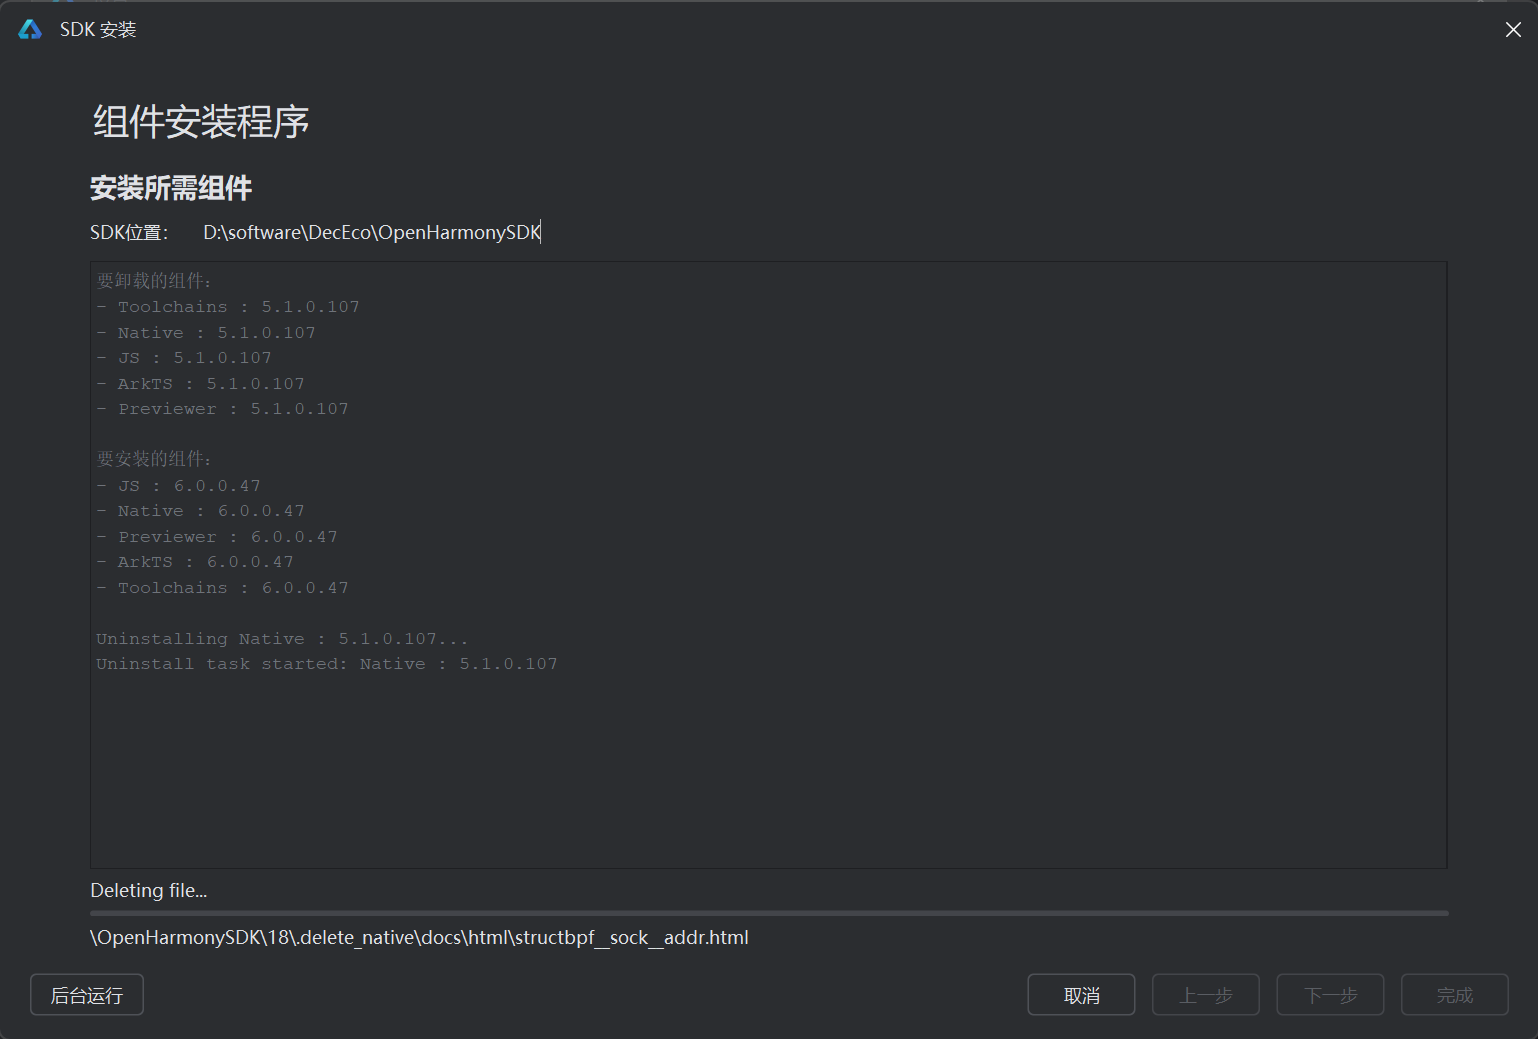1538x1039 pixels.
Task: Cancel installation with 取消 button
Action: (x=1081, y=995)
